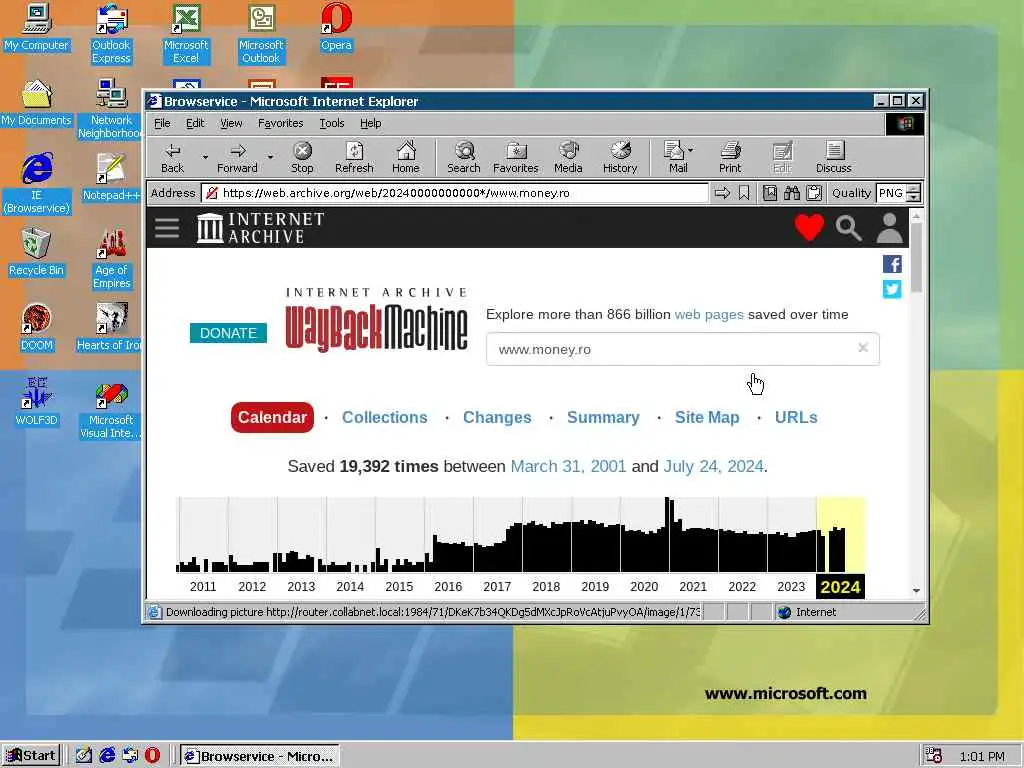Open the History toolbar button

click(x=620, y=158)
